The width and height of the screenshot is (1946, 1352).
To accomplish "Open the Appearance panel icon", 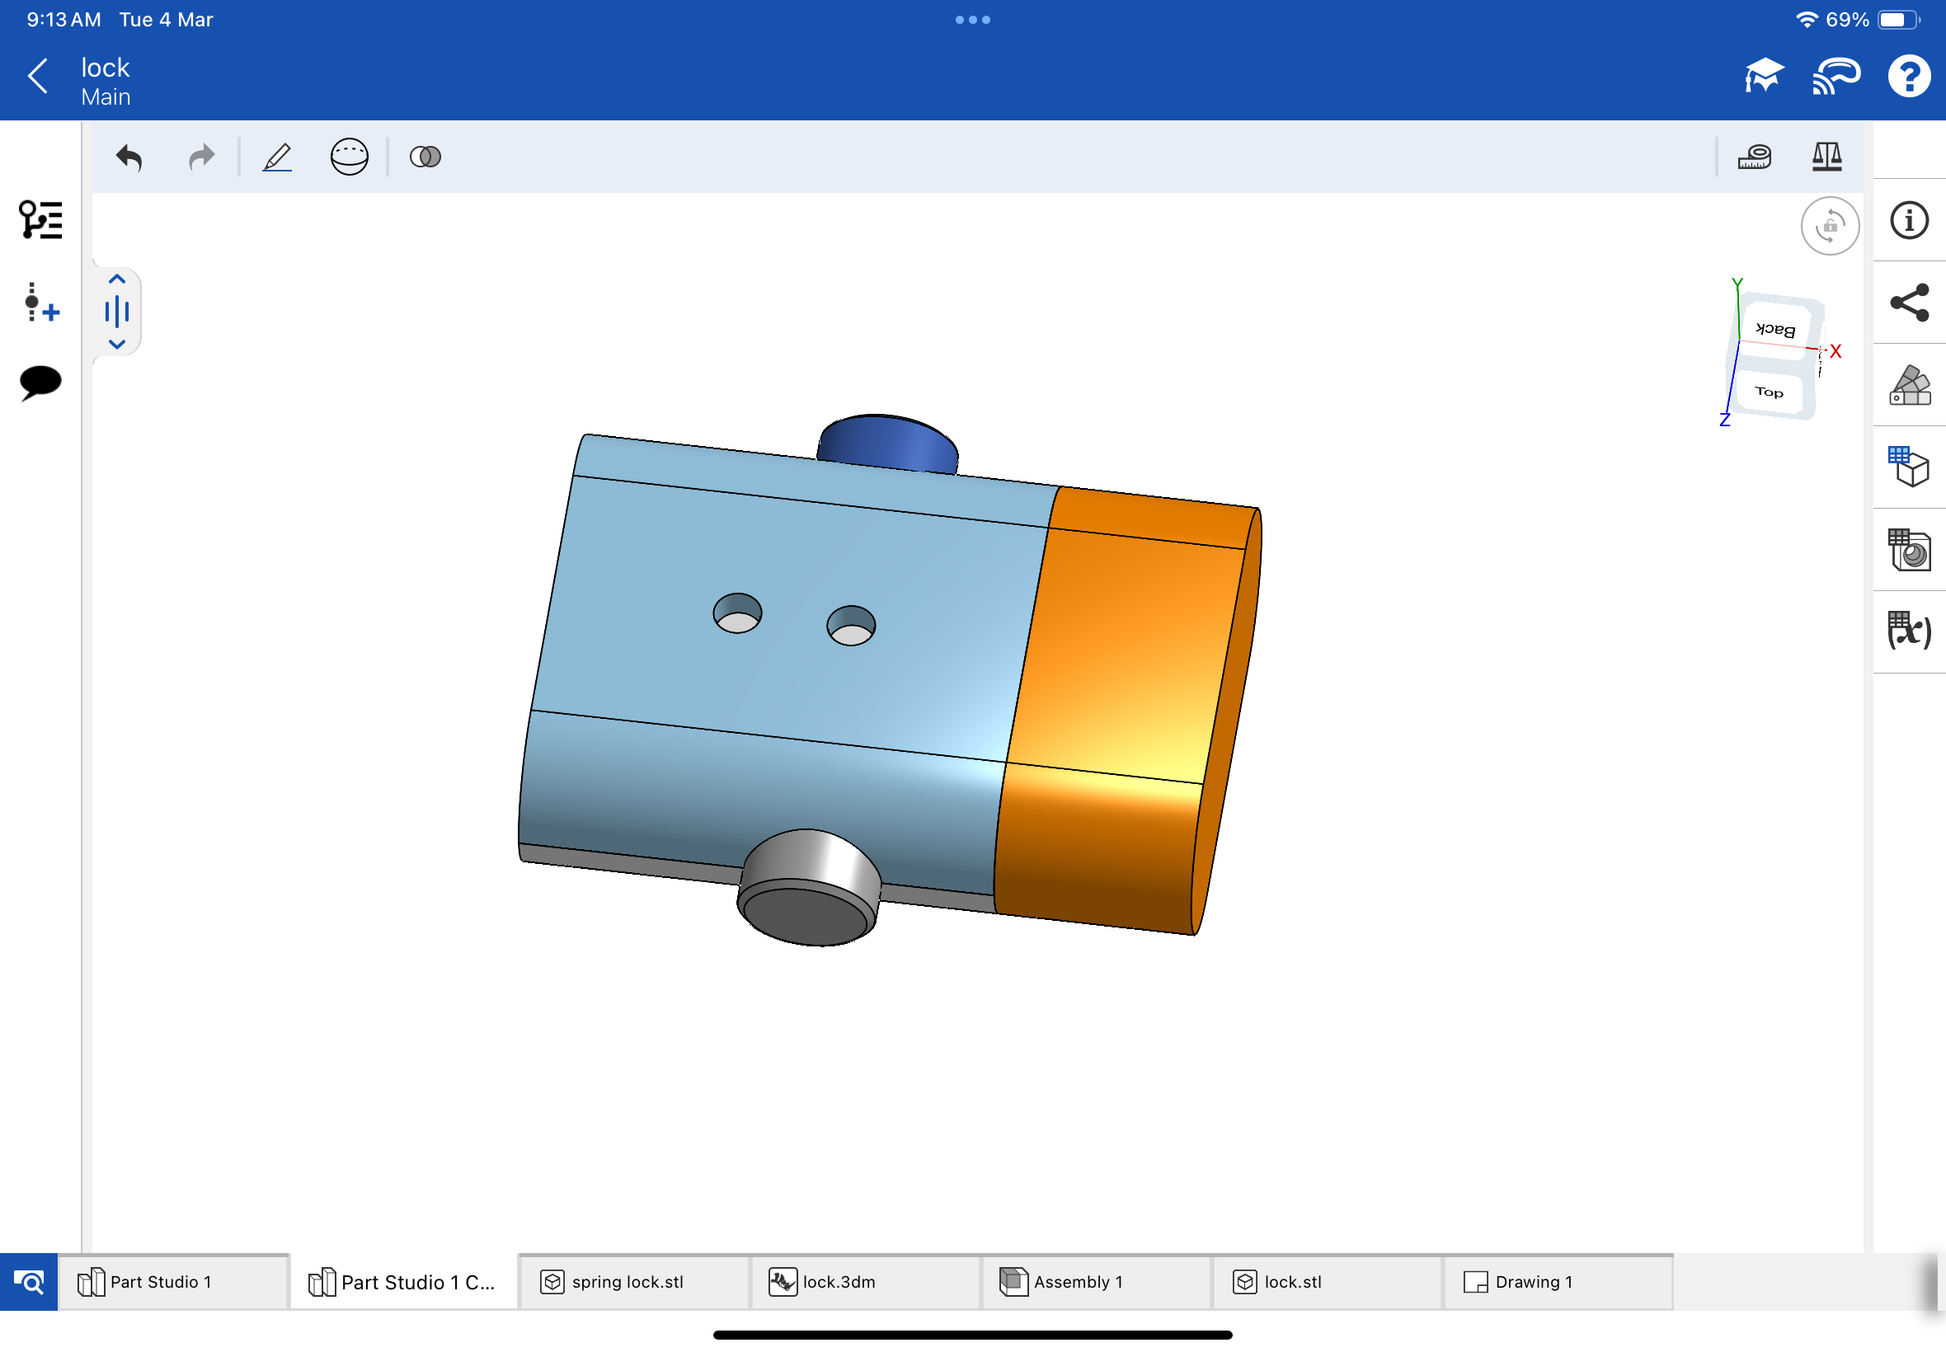I will coord(1909,385).
